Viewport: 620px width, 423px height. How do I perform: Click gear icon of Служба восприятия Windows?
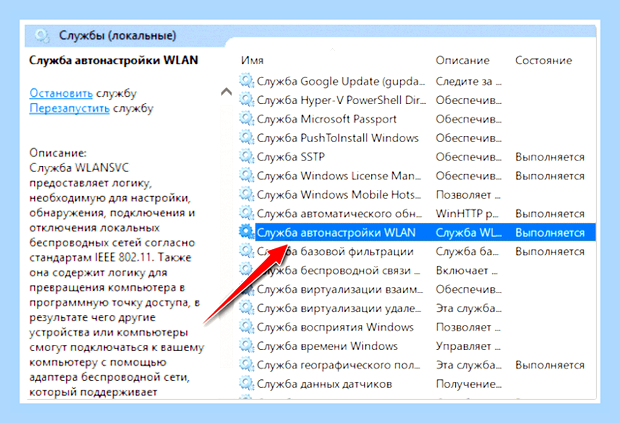[246, 327]
